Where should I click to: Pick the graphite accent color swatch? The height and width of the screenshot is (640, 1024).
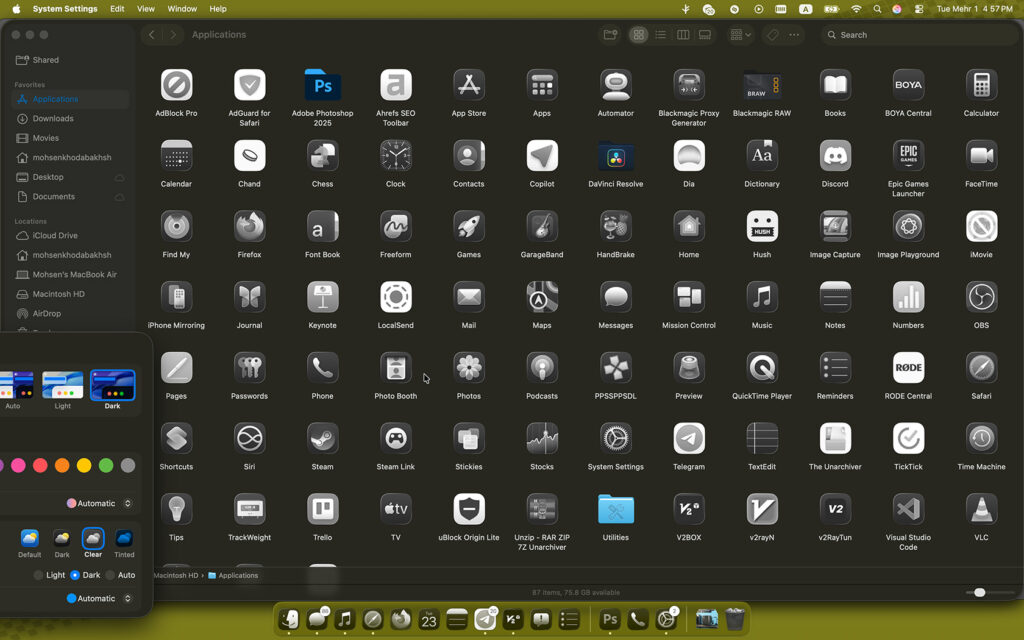click(x=128, y=466)
